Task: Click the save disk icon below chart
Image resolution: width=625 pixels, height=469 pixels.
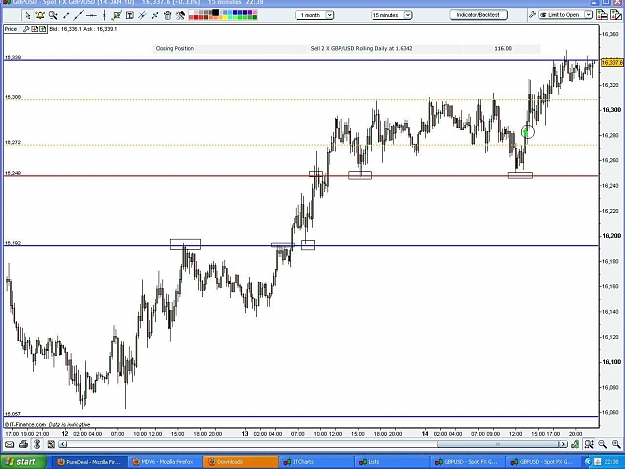Action: point(51,444)
